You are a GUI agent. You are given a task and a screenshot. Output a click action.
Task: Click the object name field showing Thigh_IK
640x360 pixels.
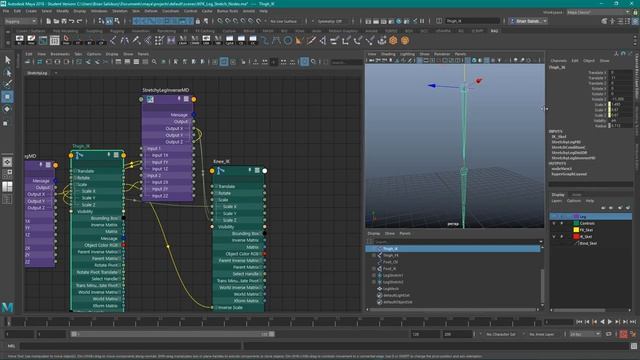click(x=472, y=21)
